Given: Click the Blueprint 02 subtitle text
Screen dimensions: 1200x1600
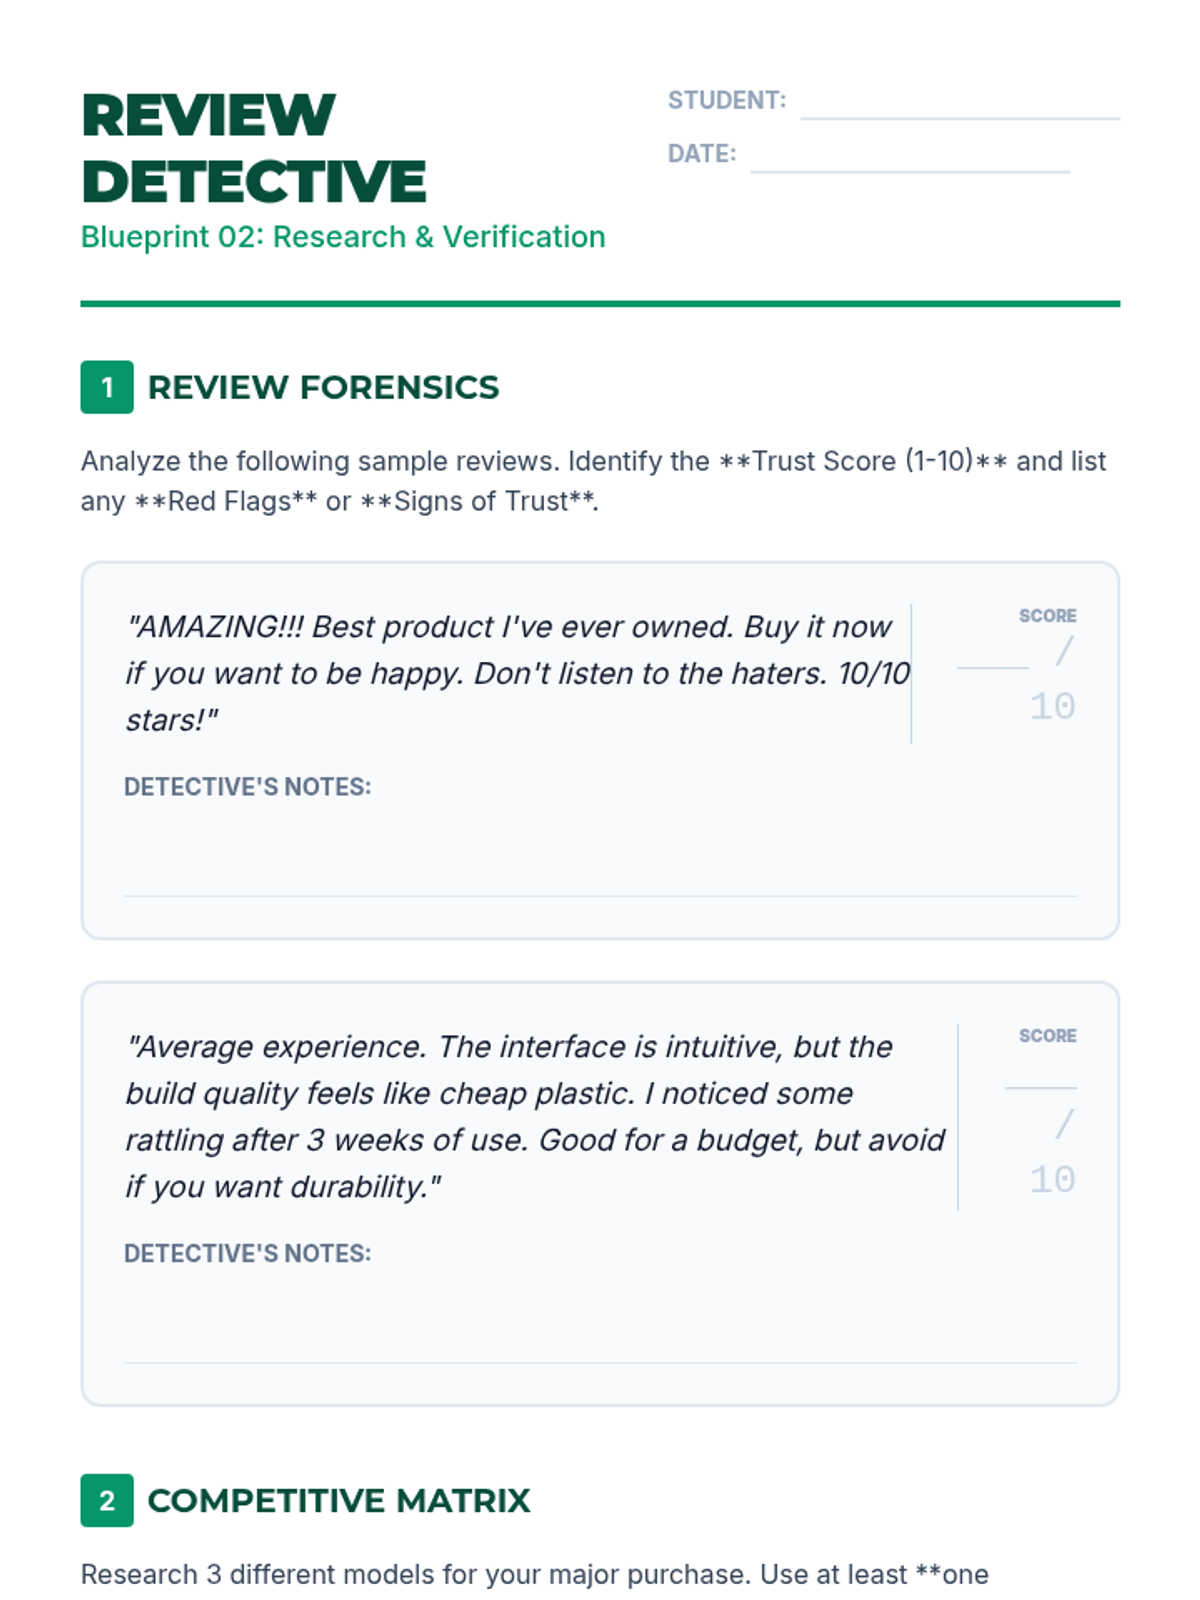Looking at the screenshot, I should [x=343, y=237].
